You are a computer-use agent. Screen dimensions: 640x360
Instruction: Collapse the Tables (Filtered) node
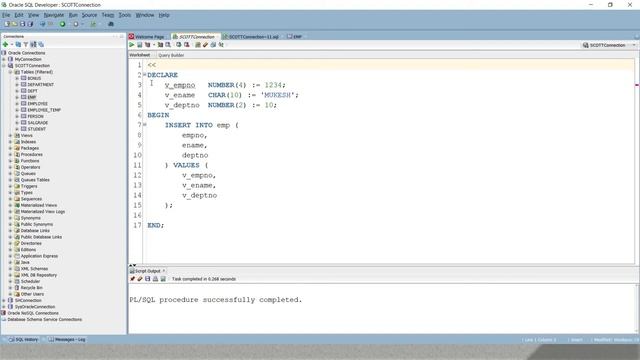click(11, 72)
